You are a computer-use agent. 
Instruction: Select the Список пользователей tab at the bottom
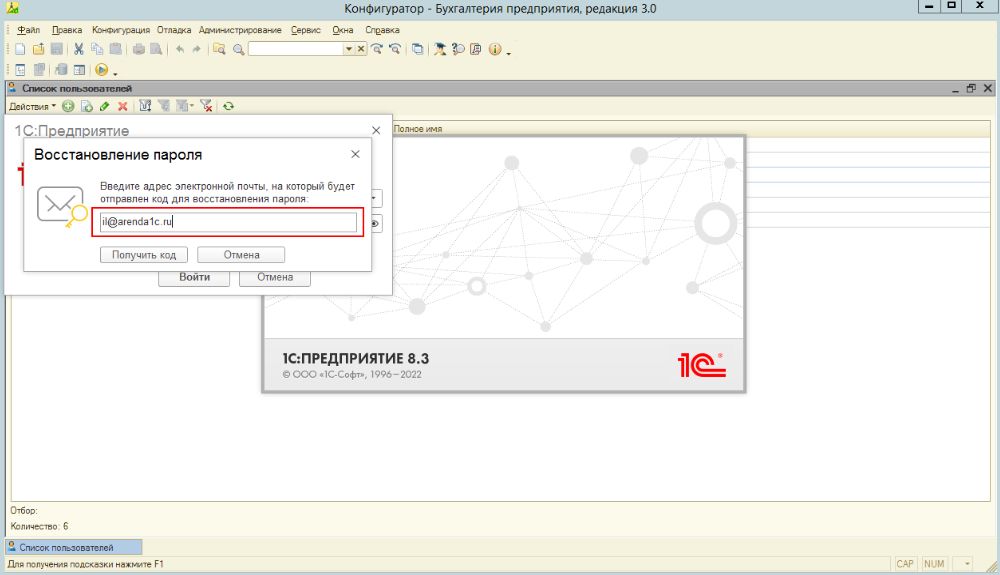pyautogui.click(x=74, y=548)
